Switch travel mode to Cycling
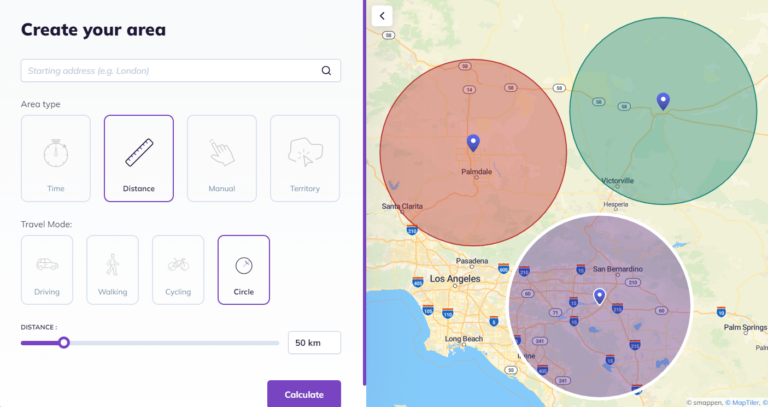This screenshot has height=407, width=768. [178, 269]
